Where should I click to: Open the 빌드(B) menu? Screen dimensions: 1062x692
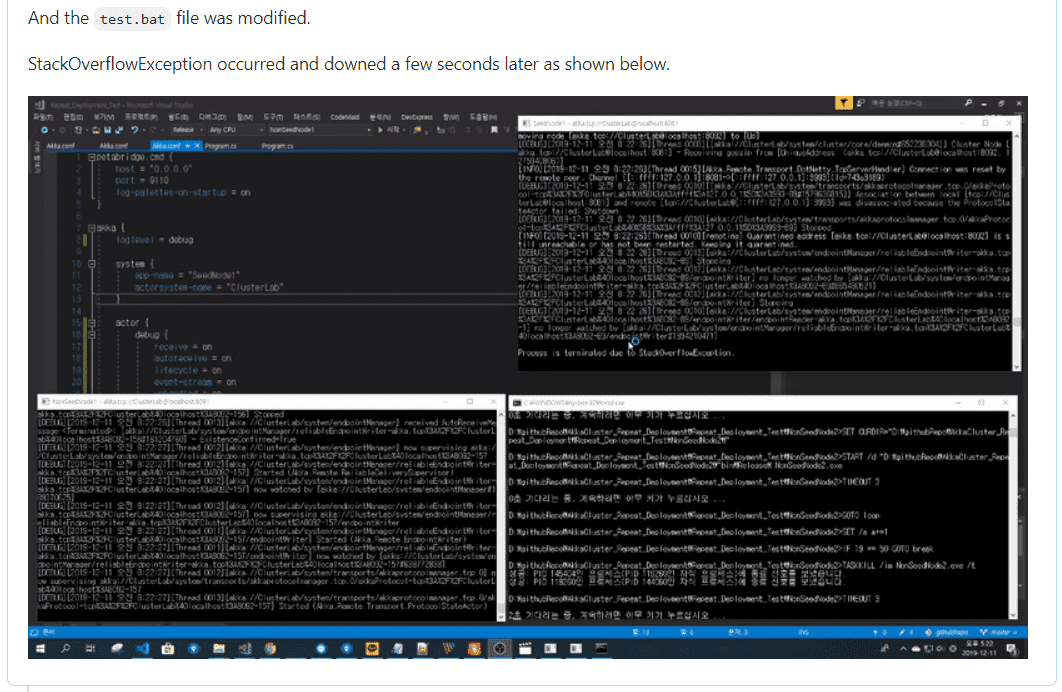click(x=178, y=117)
